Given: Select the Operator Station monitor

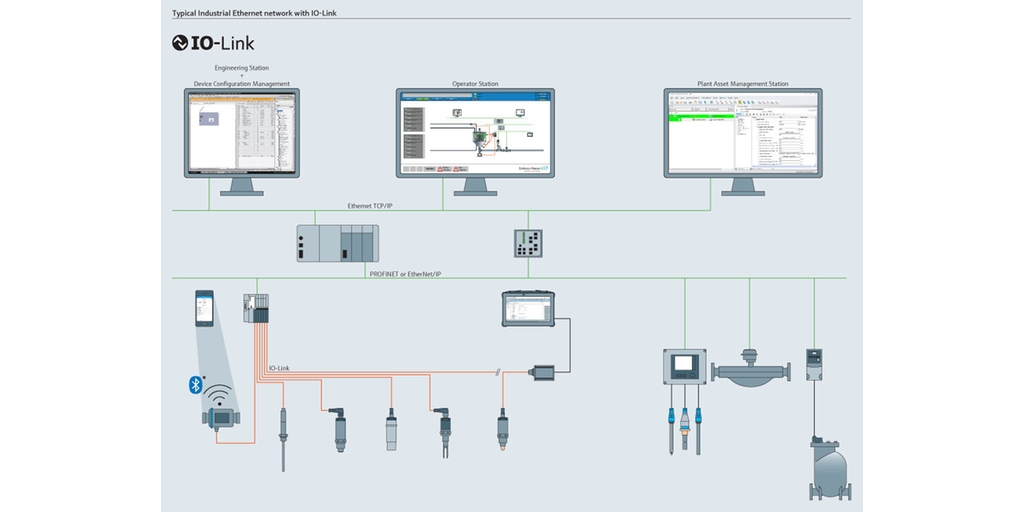Looking at the screenshot, I should tap(475, 142).
